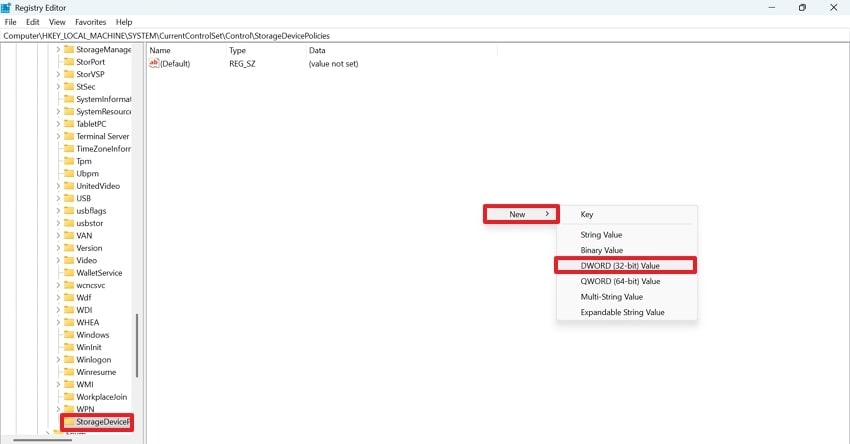The image size is (850, 444).
Task: Click the (value not set) data cell
Action: (333, 63)
